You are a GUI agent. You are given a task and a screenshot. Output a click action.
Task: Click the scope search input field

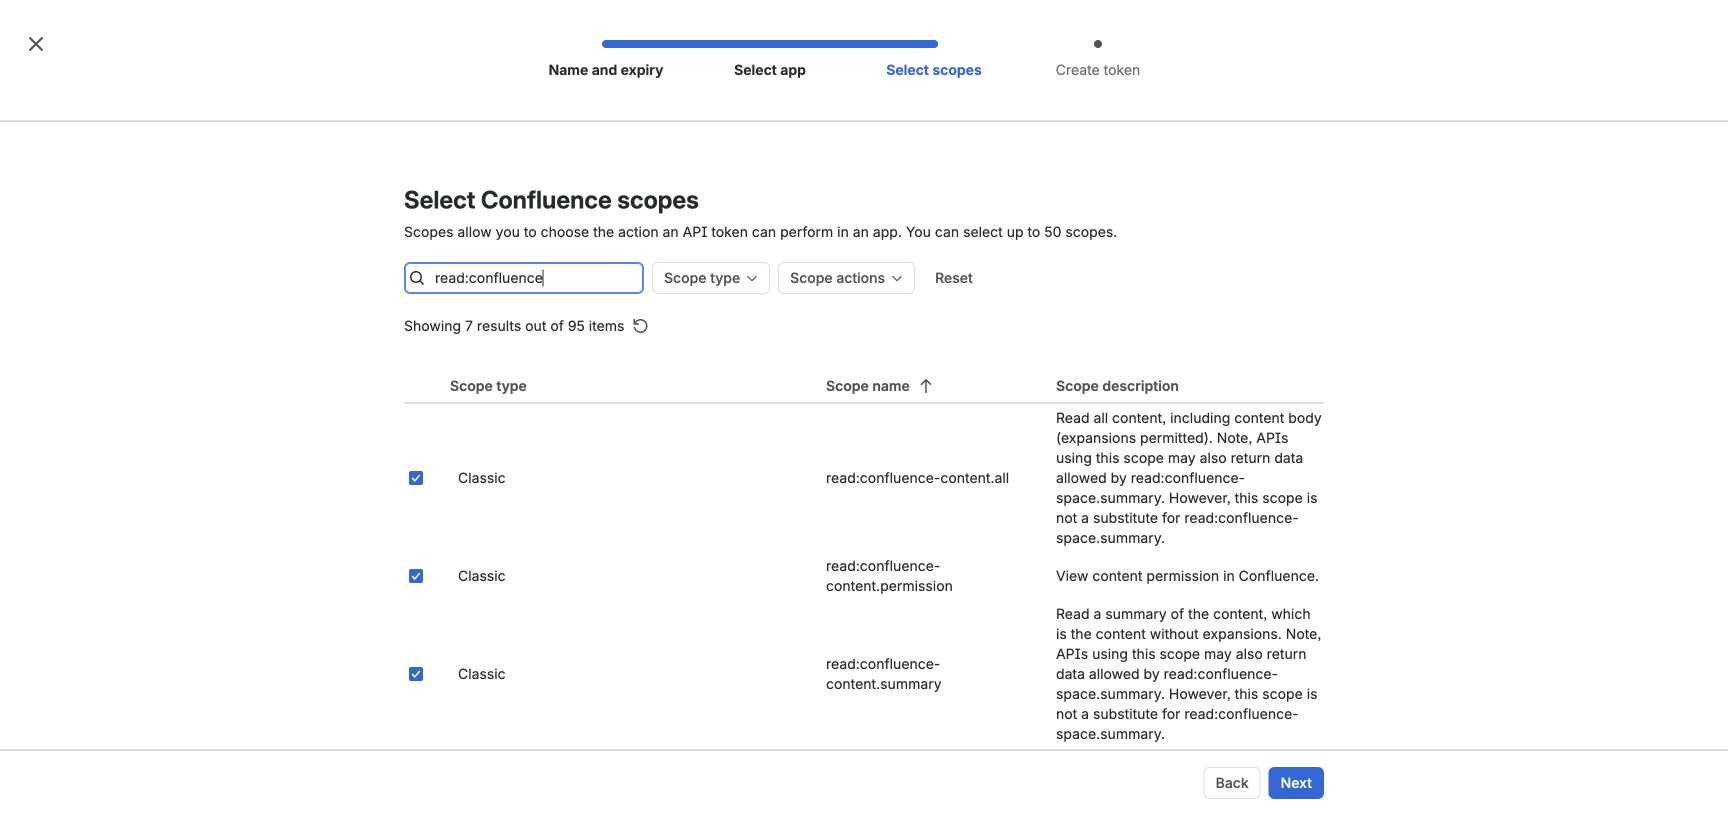(x=524, y=278)
